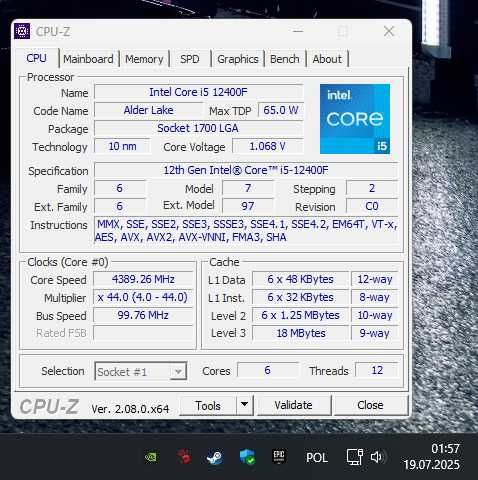
Task: Click the volume speaker tray icon
Action: pyautogui.click(x=377, y=457)
